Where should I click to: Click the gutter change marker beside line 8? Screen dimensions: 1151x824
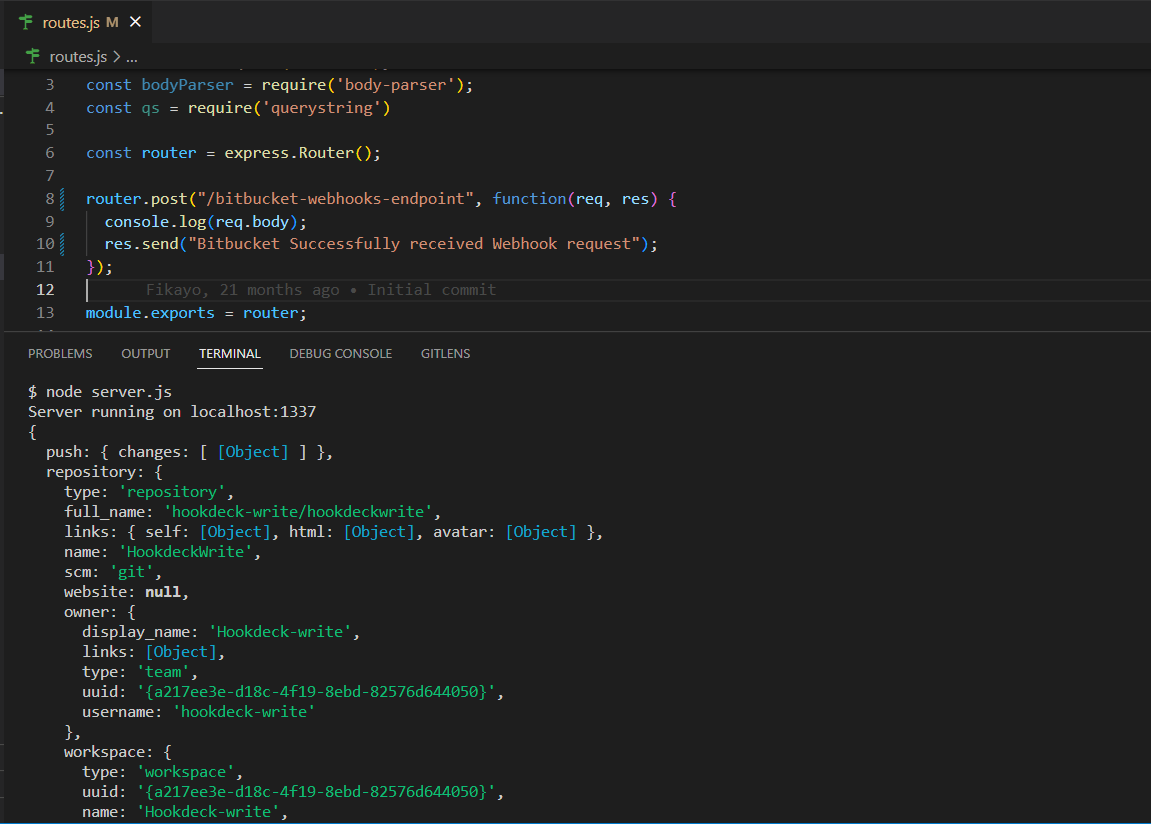point(62,198)
